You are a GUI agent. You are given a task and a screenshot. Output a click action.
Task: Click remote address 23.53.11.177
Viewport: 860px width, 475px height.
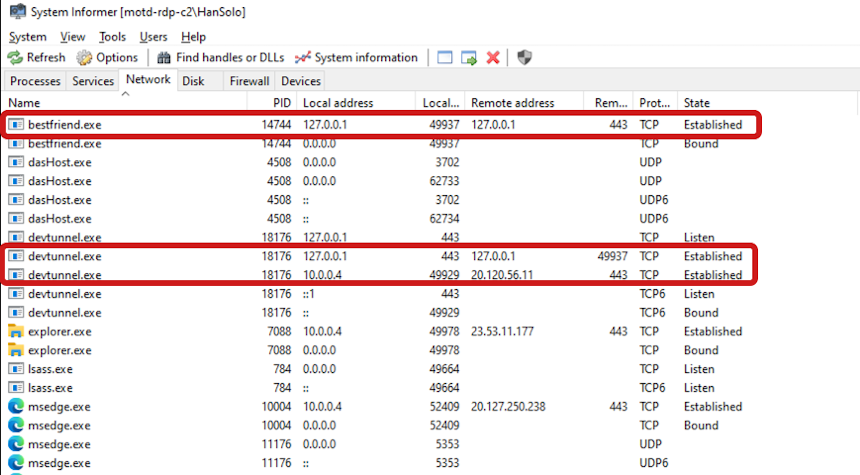coord(502,331)
